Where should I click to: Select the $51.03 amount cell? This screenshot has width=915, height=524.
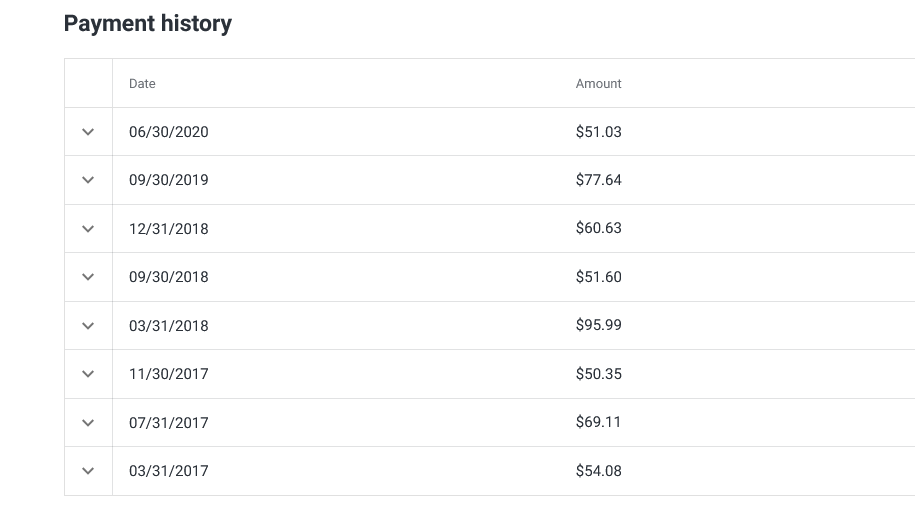(598, 132)
